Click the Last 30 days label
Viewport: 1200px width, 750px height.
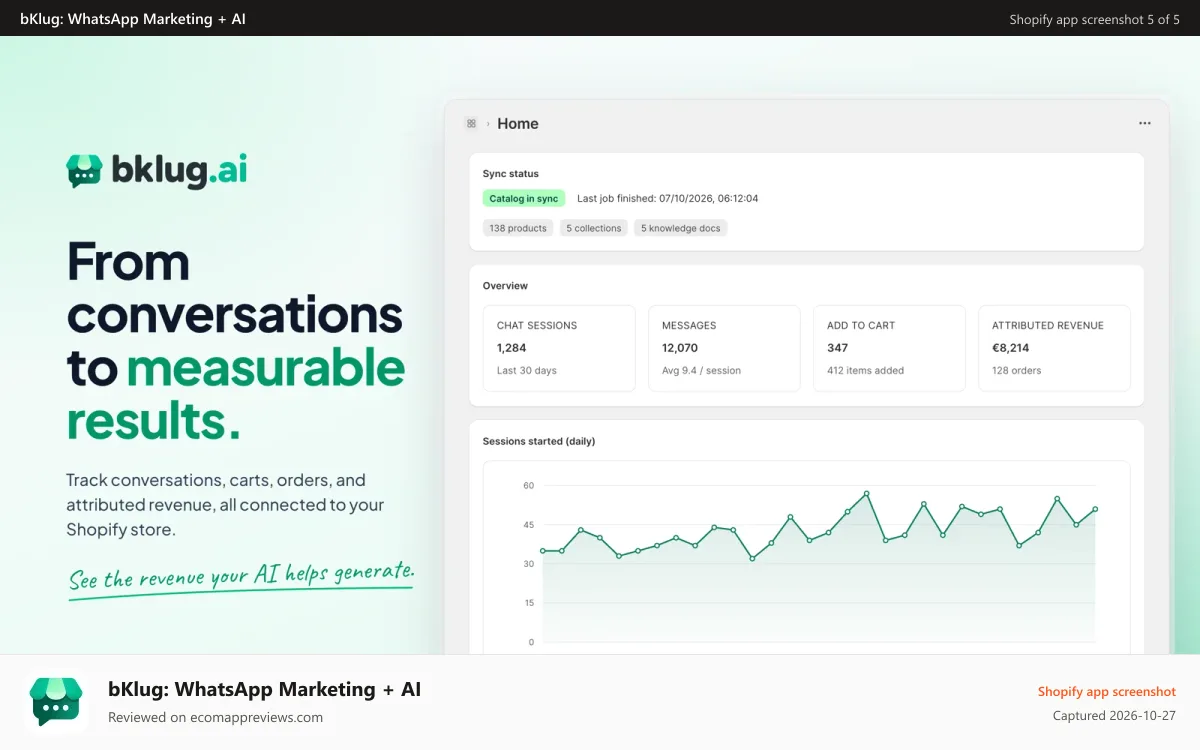527,370
